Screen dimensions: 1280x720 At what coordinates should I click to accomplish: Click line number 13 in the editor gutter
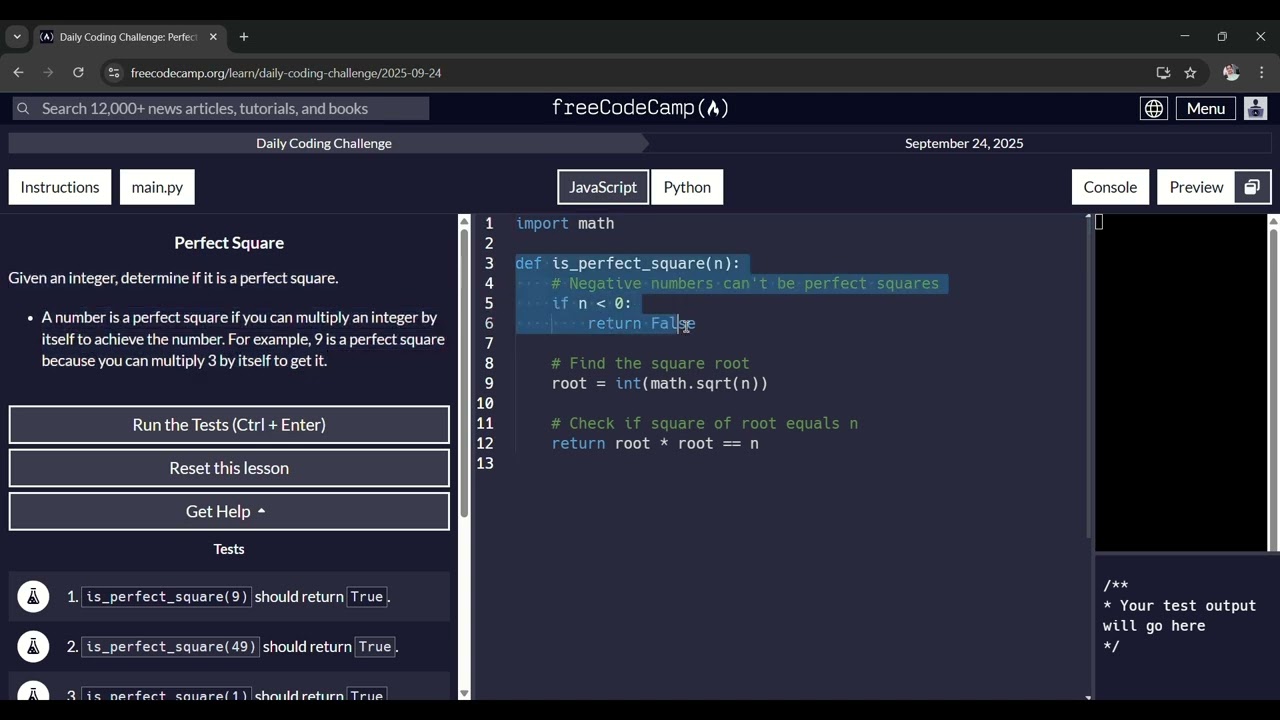(485, 463)
